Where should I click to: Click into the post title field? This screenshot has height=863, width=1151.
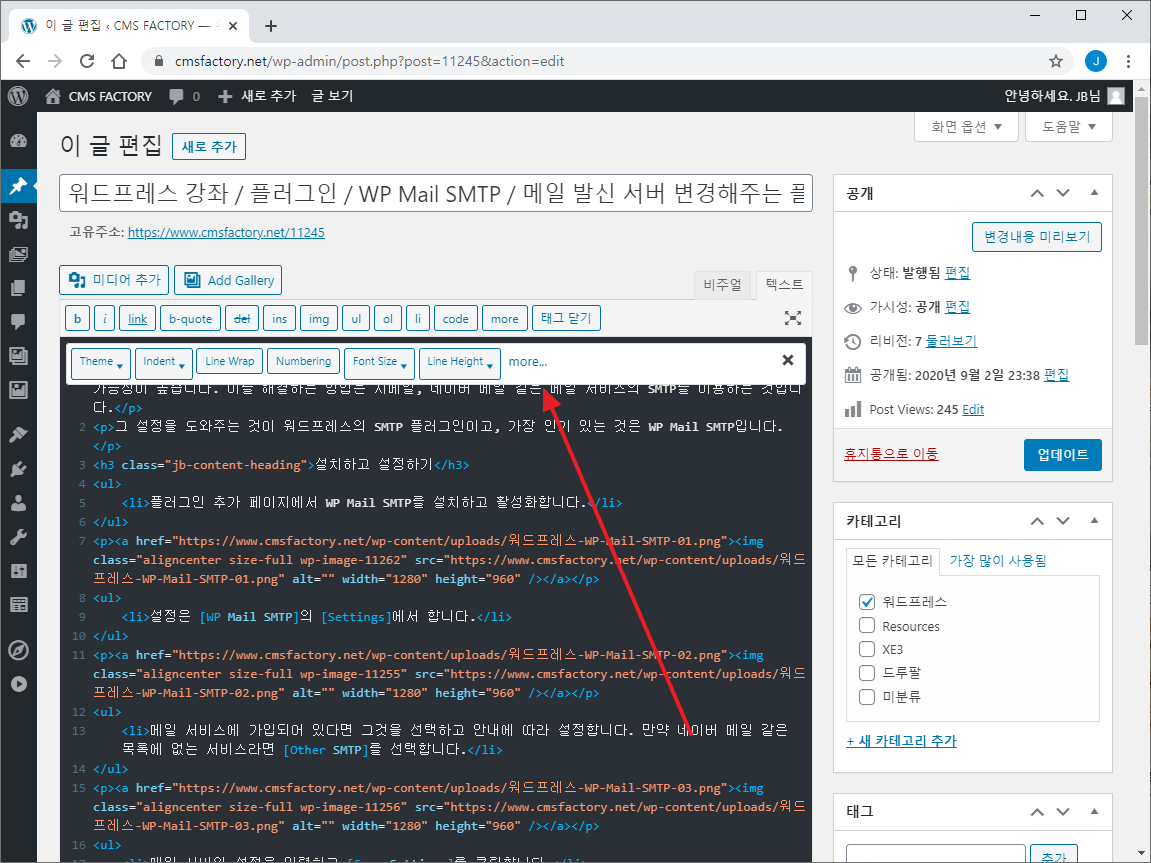point(436,193)
